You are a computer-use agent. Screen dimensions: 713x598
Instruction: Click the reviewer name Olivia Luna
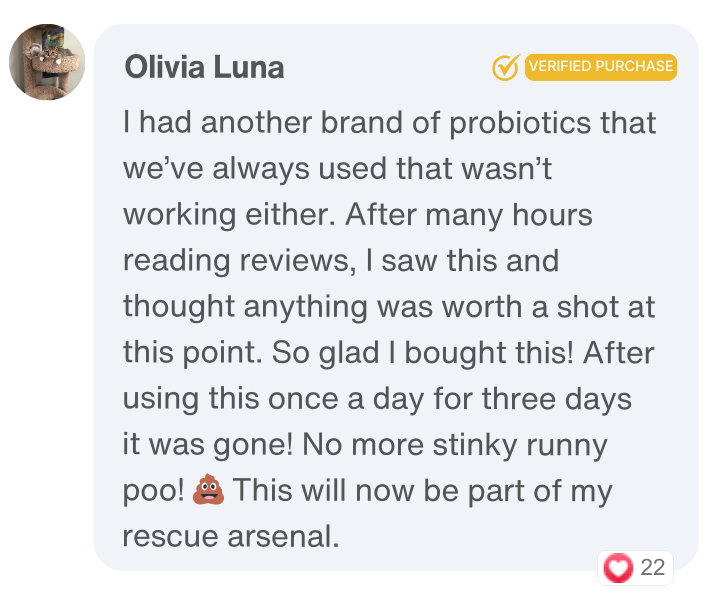point(204,67)
